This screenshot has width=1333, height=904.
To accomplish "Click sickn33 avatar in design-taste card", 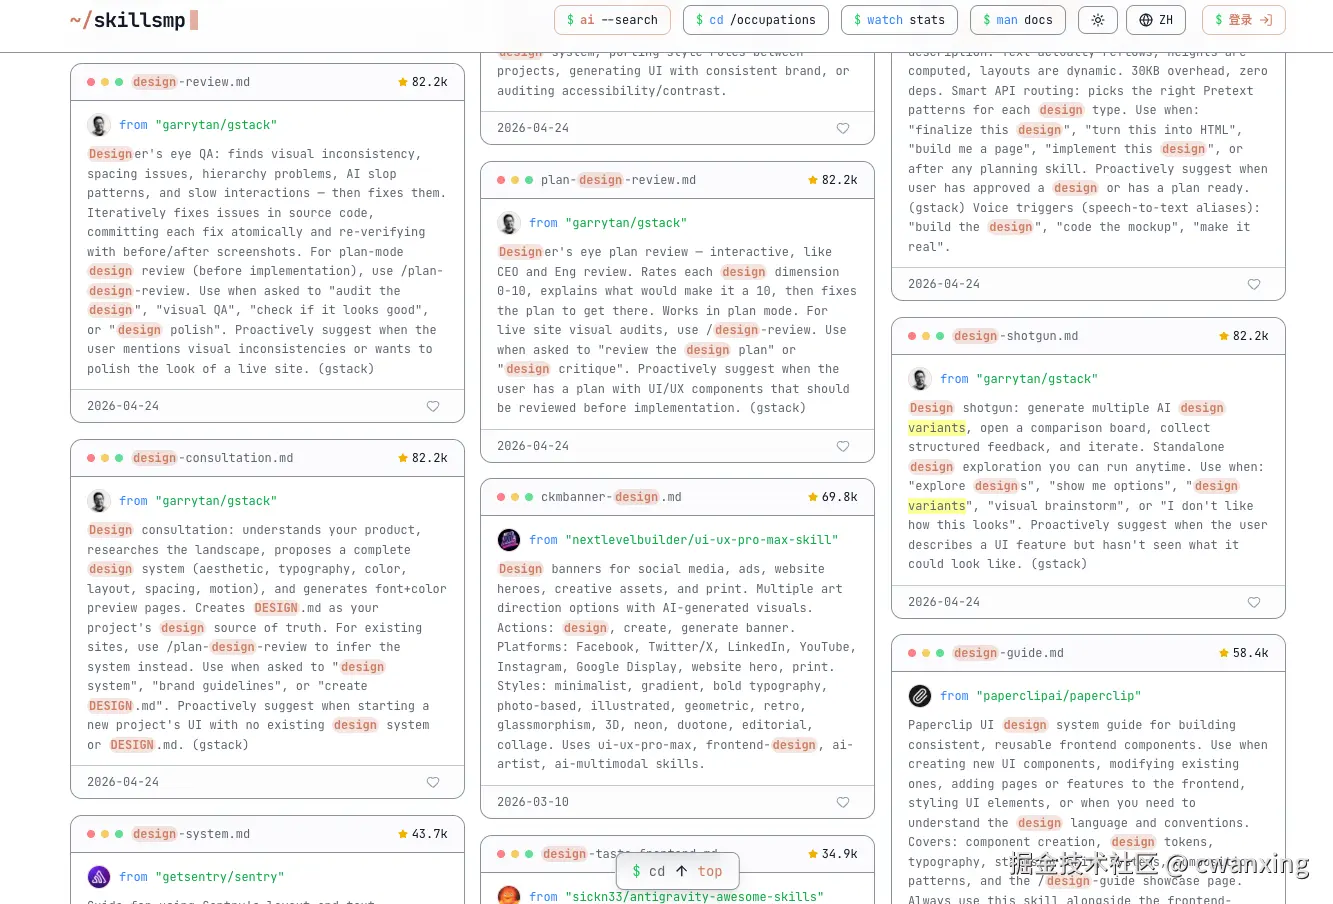I will (509, 895).
